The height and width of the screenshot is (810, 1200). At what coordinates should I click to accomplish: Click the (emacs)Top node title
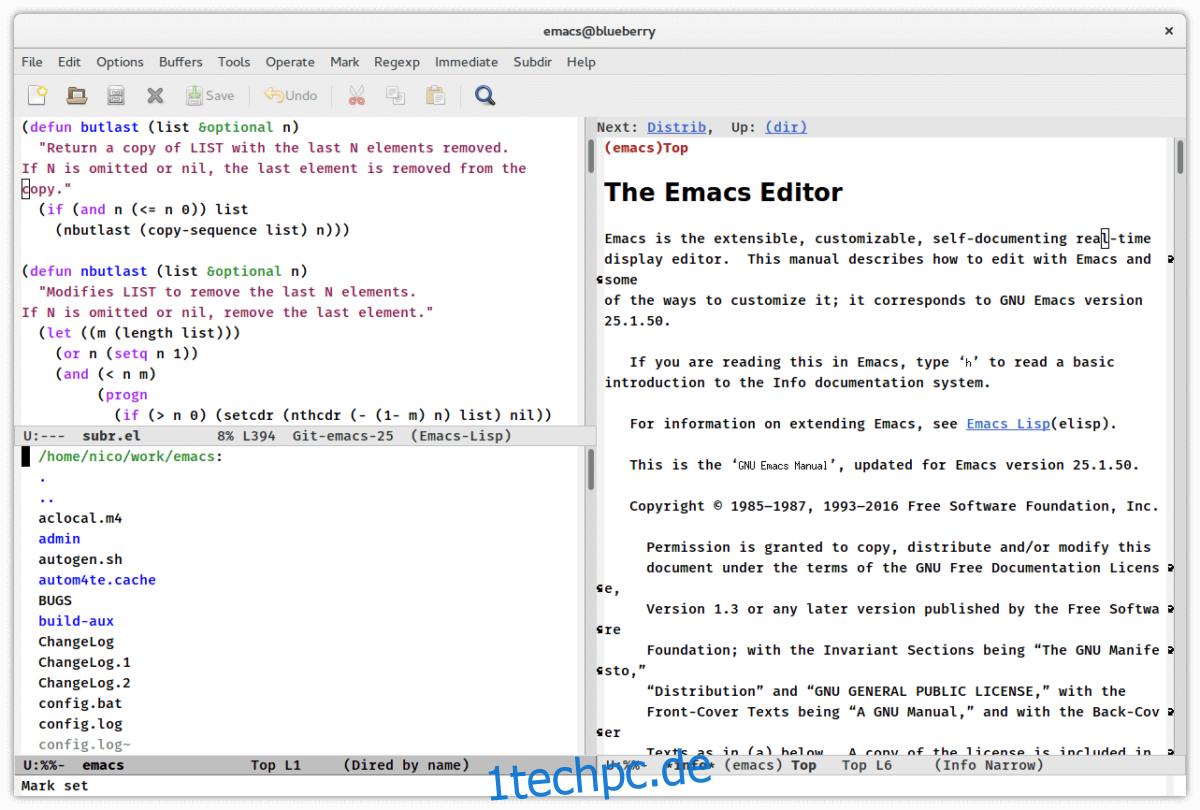click(x=646, y=148)
